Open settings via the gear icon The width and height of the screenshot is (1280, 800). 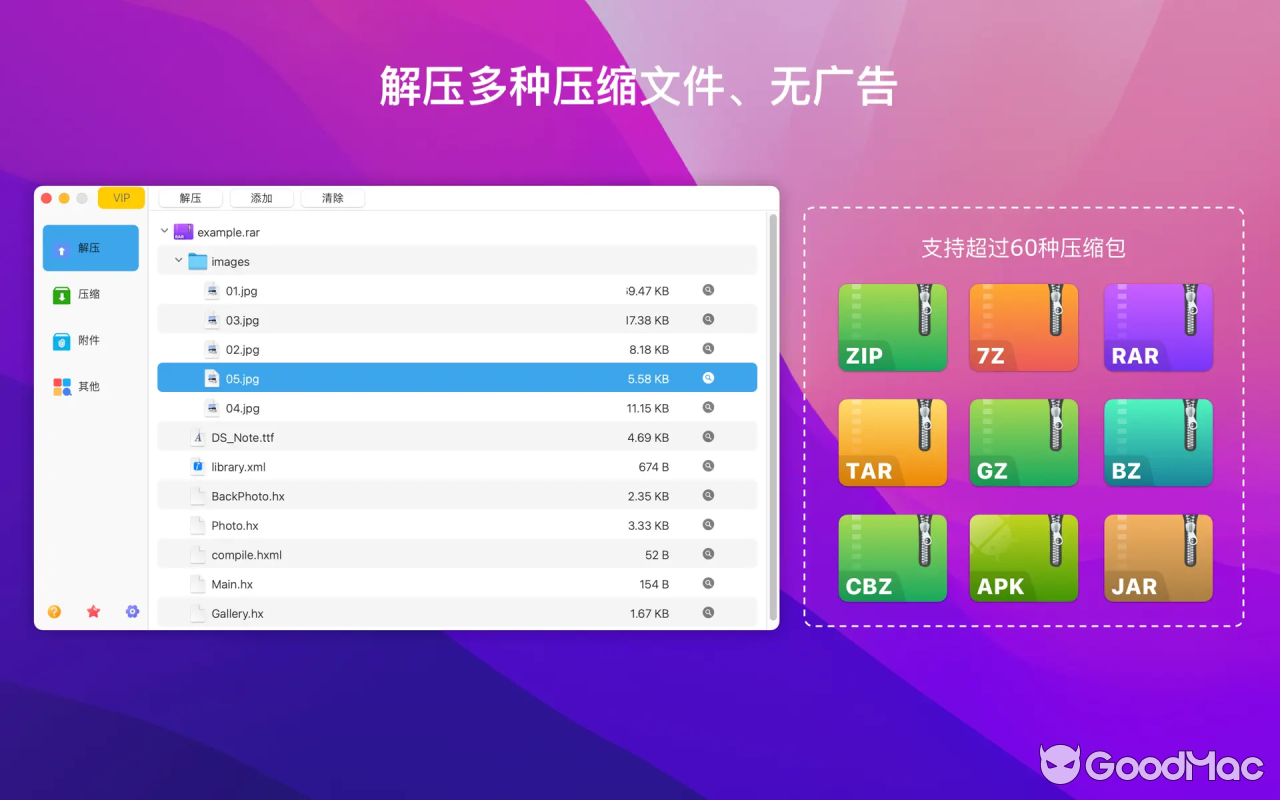point(132,611)
